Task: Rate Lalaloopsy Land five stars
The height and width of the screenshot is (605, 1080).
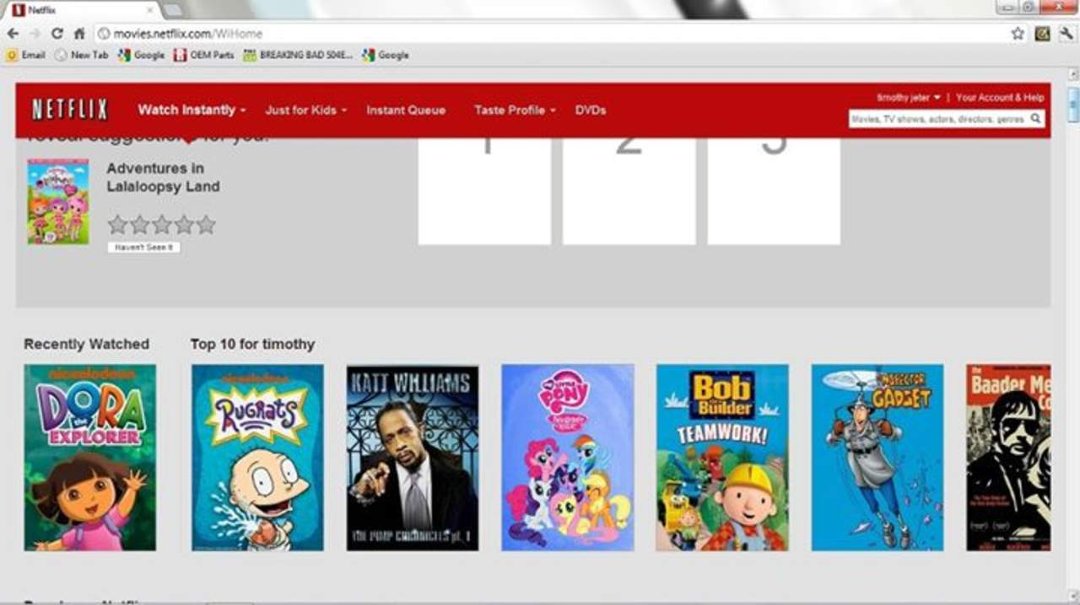Action: click(x=206, y=225)
